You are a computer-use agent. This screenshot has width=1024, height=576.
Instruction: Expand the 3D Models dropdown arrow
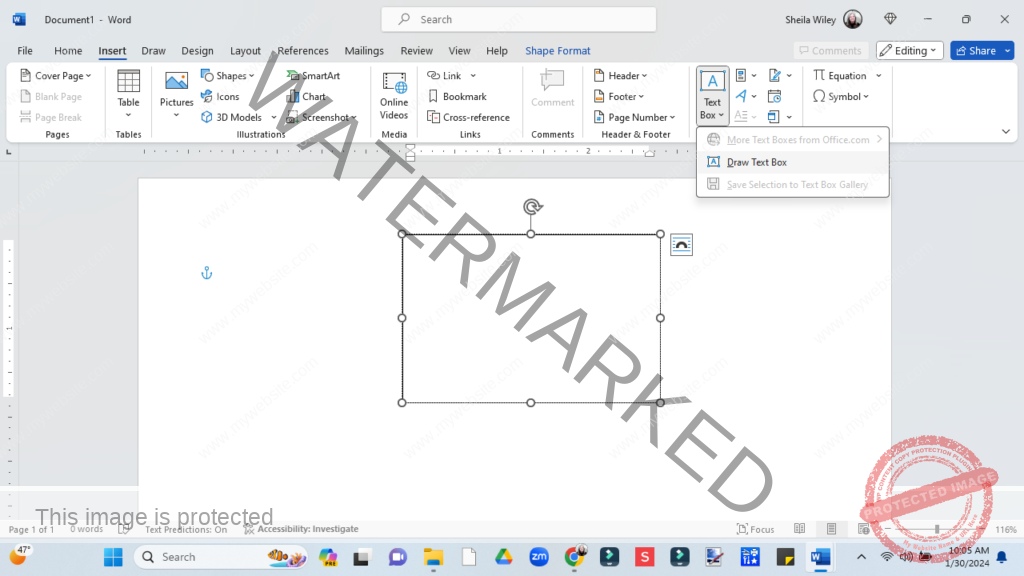[274, 118]
